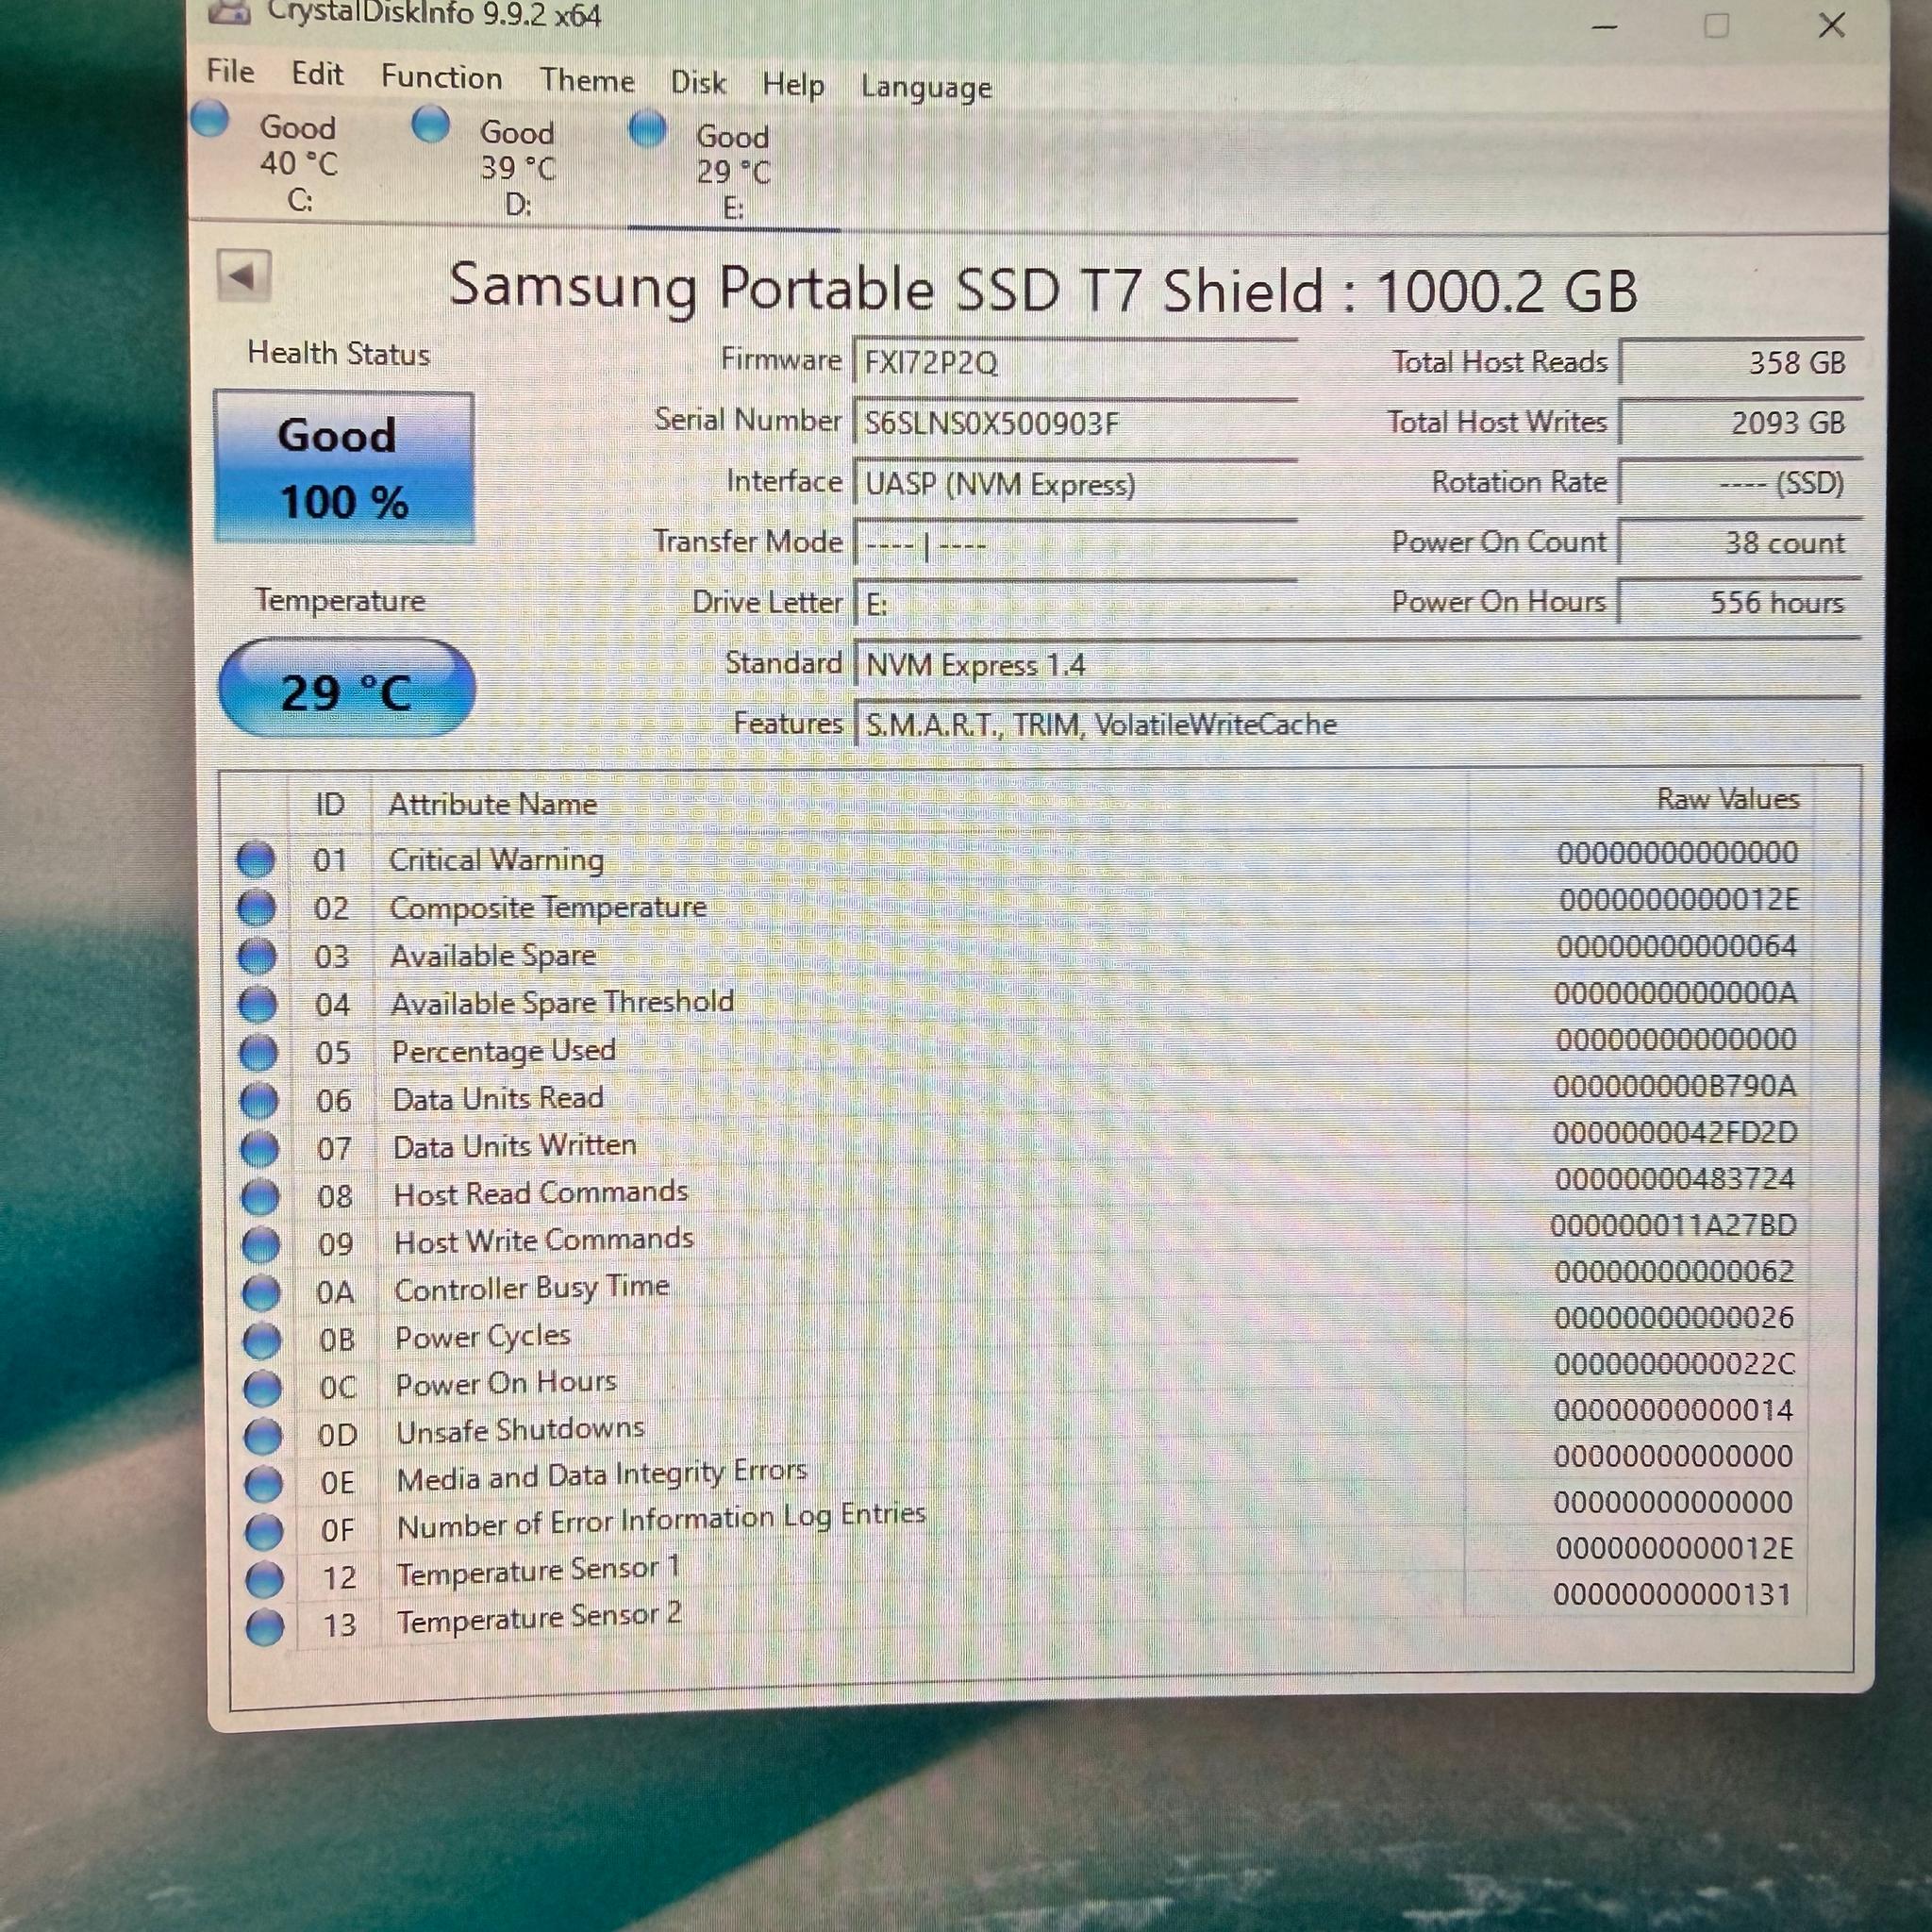
Task: Click the status icon for Host Read Commands
Action: point(260,1196)
